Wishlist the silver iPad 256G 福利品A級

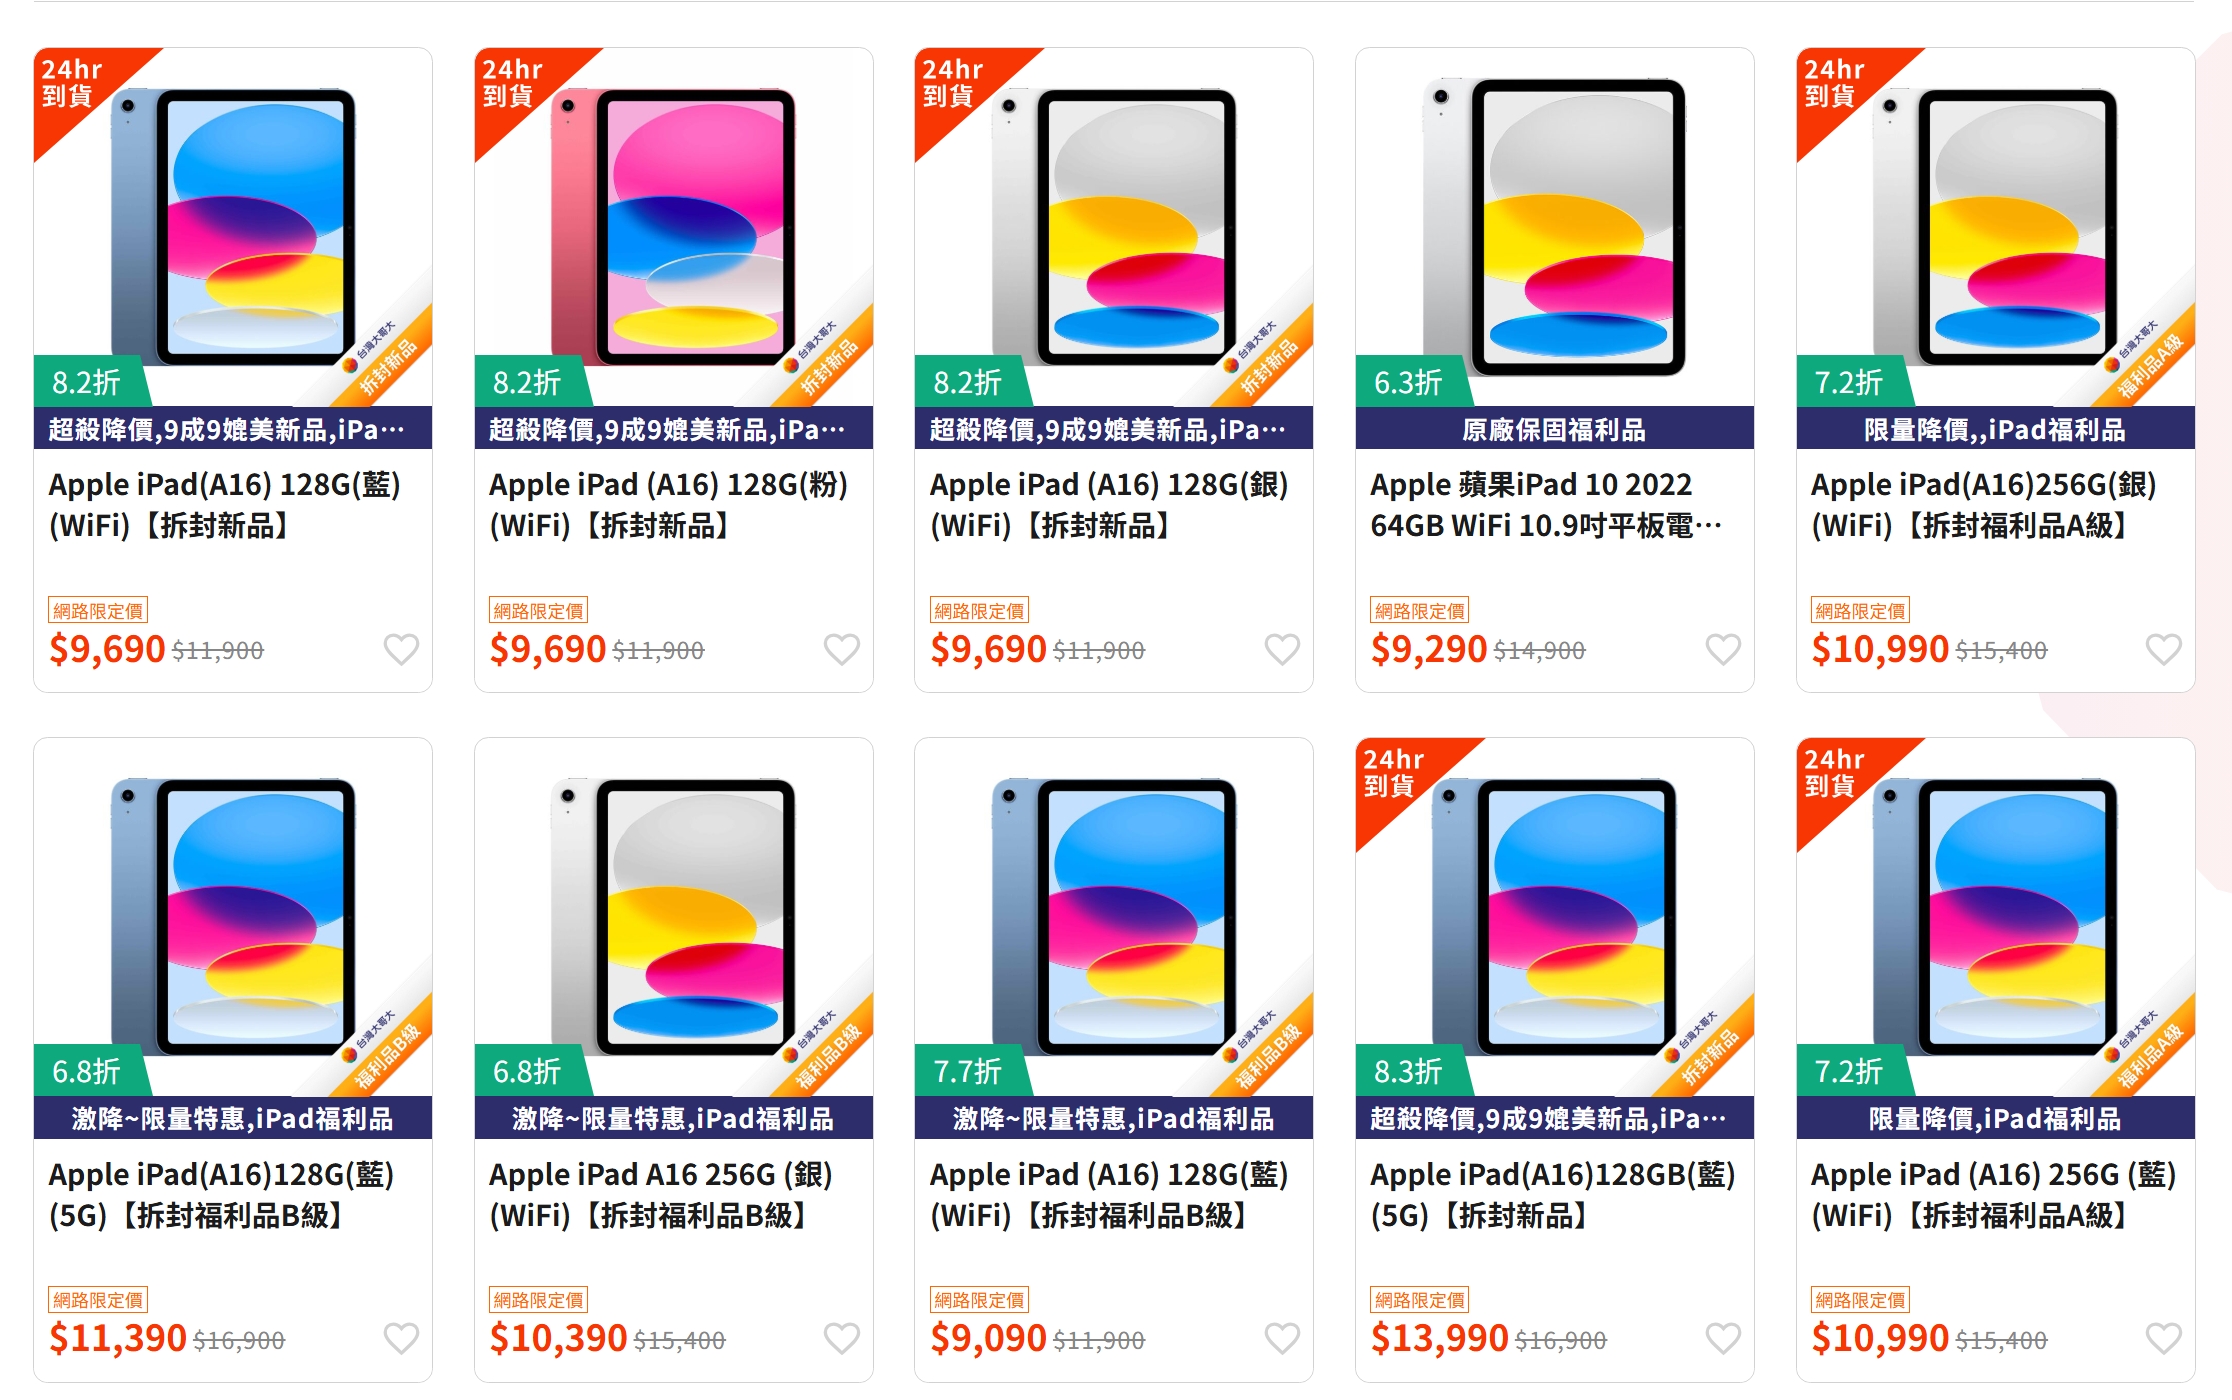[2163, 649]
